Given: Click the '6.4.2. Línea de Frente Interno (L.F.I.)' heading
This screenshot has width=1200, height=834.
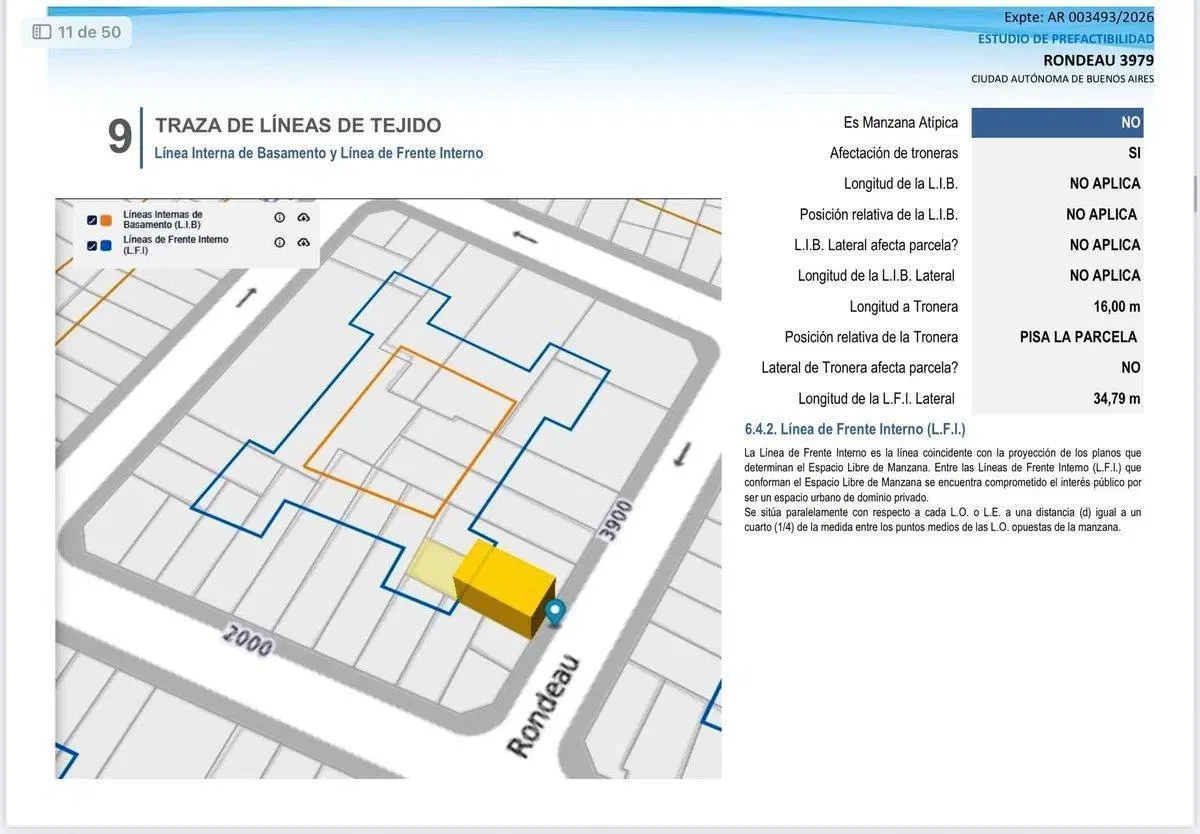Looking at the screenshot, I should point(855,429).
